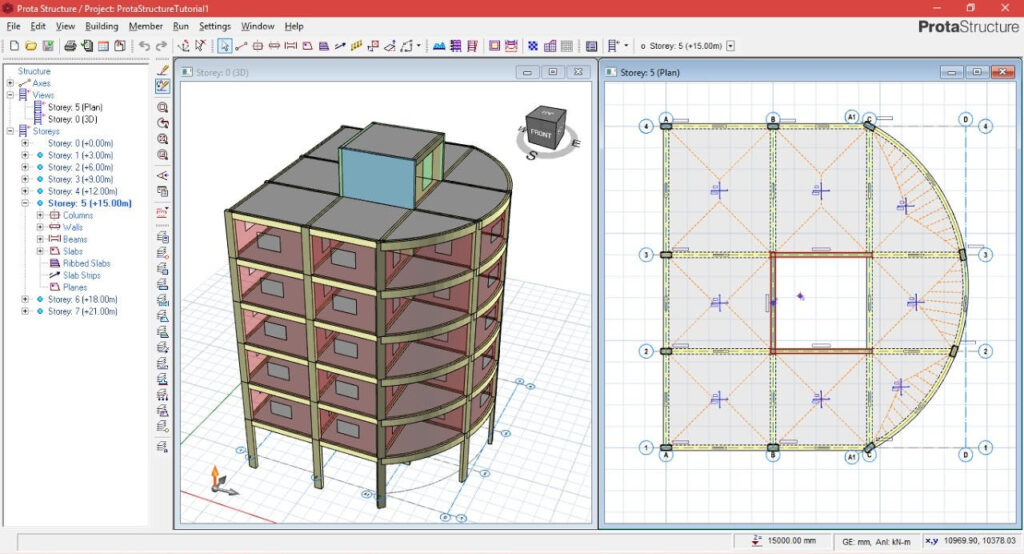Click the pink 3D building model icon
Viewport: 1024px width, 554px height.
pyautogui.click(x=550, y=46)
